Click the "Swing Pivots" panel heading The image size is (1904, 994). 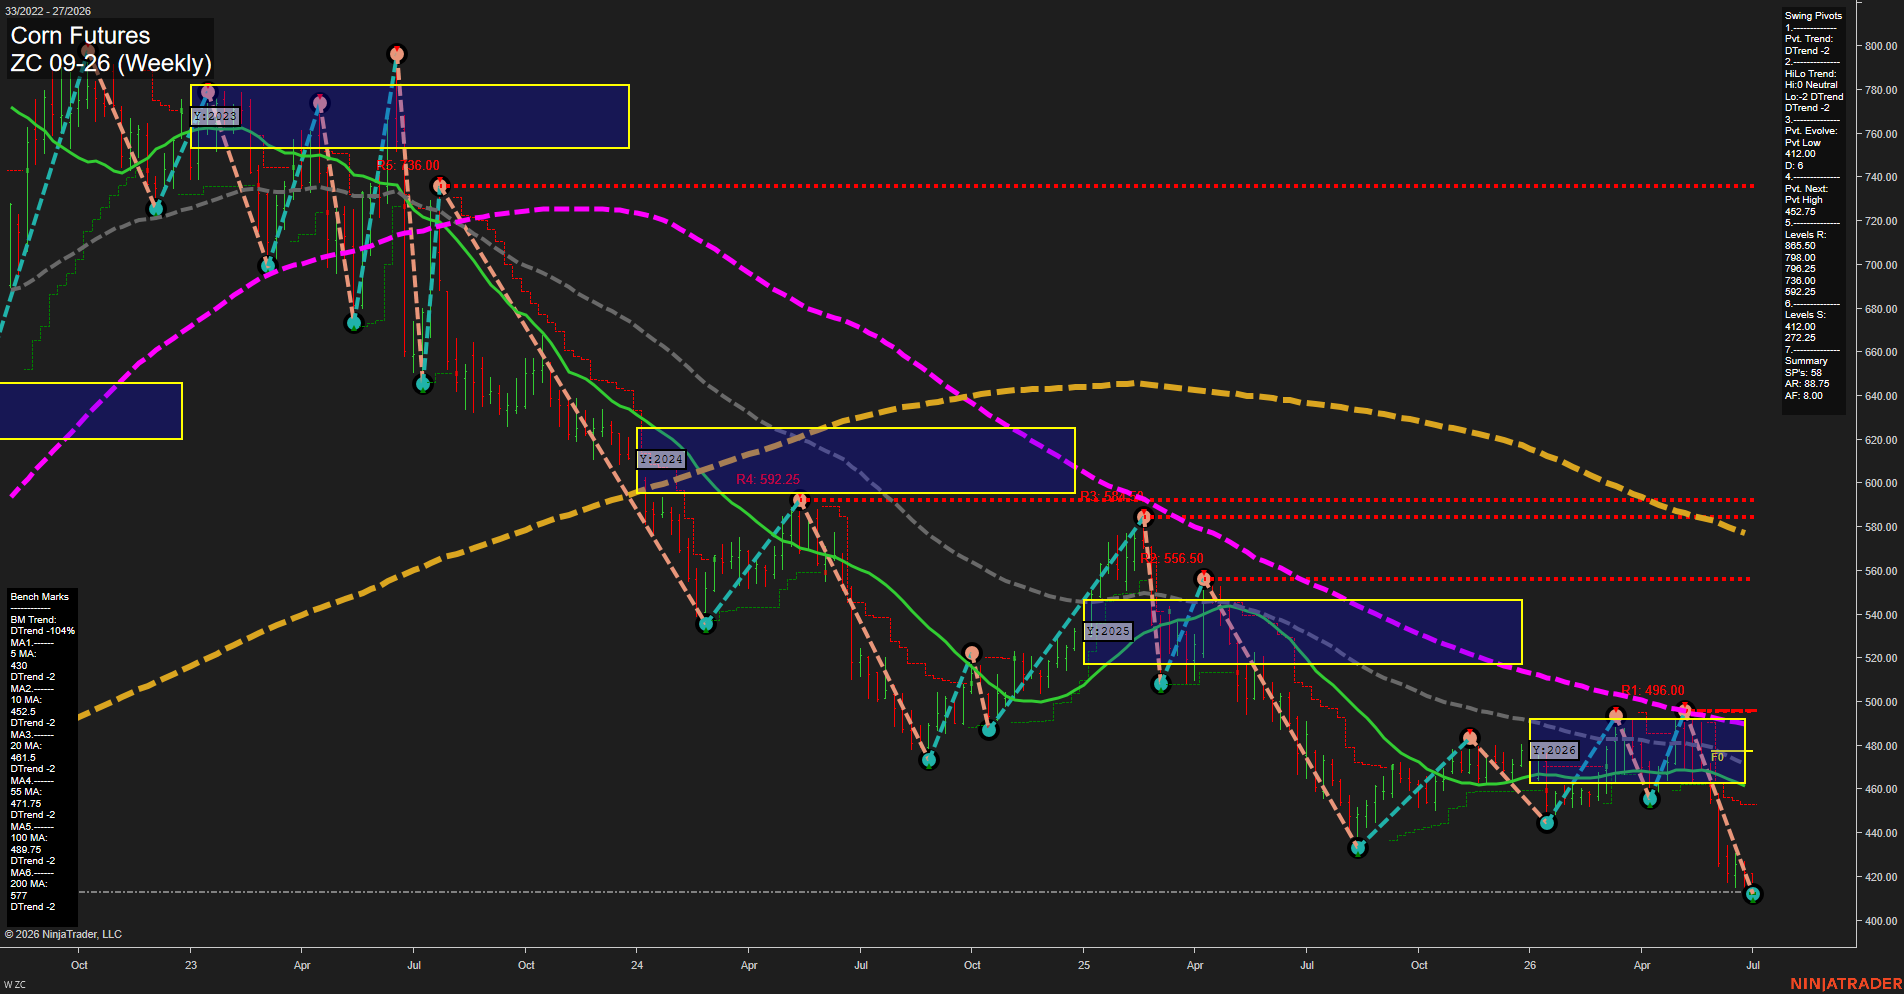click(x=1813, y=16)
